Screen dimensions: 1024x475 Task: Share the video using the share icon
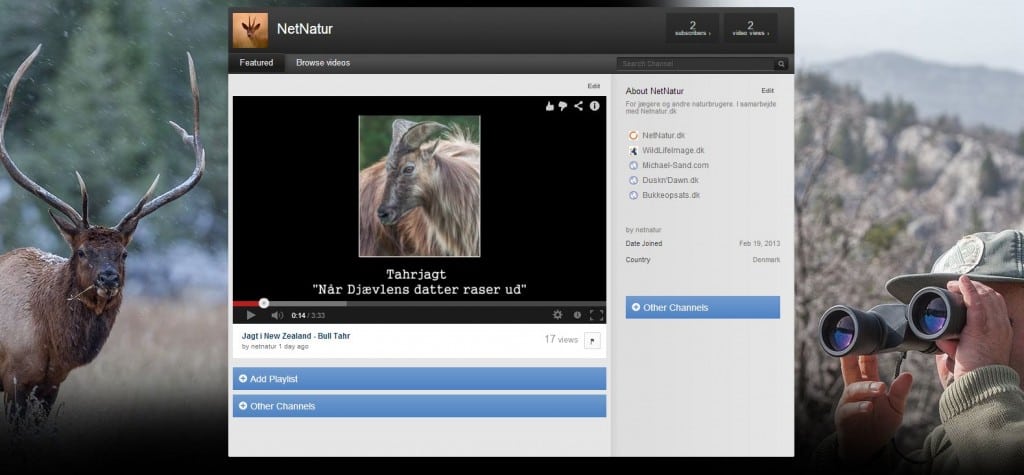coord(579,105)
